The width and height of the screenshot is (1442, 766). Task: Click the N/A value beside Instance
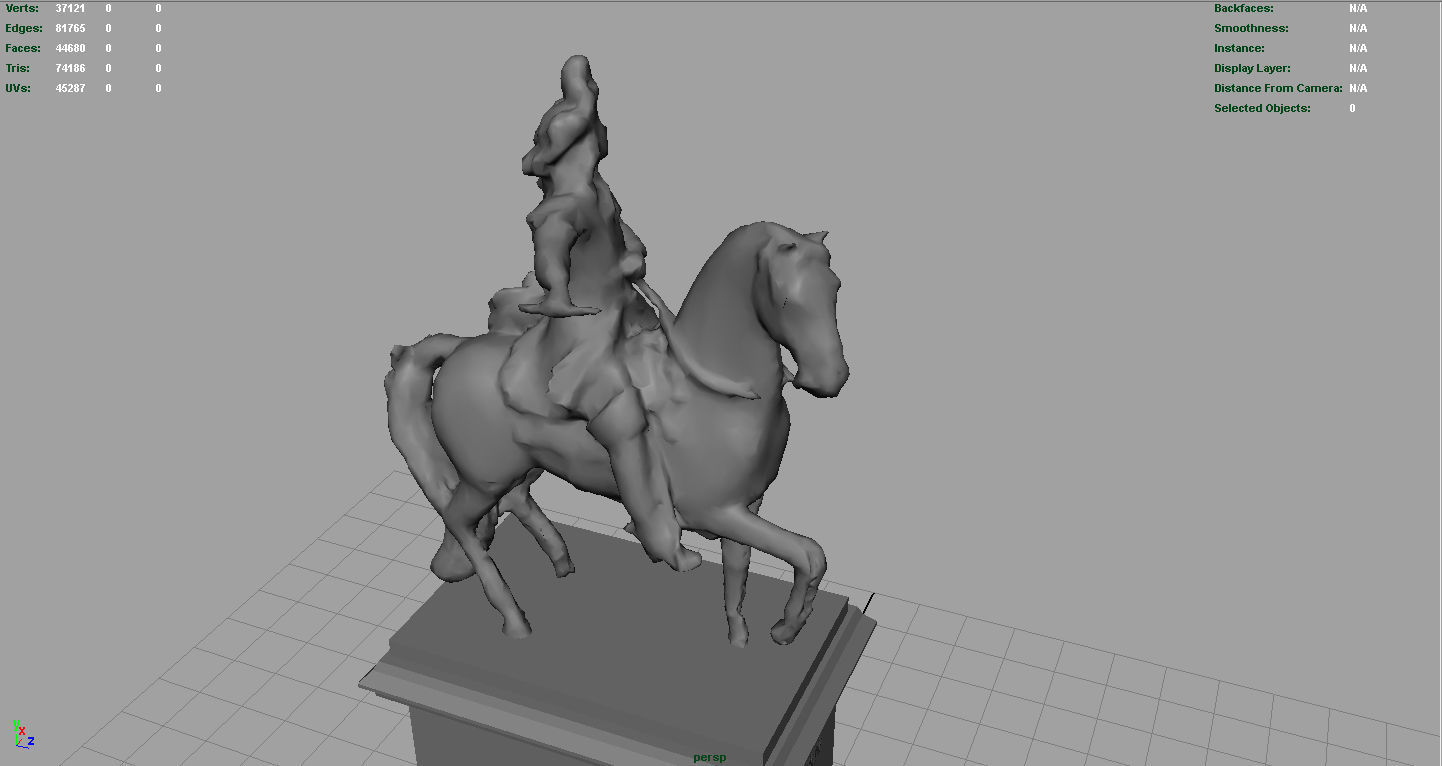pyautogui.click(x=1358, y=48)
